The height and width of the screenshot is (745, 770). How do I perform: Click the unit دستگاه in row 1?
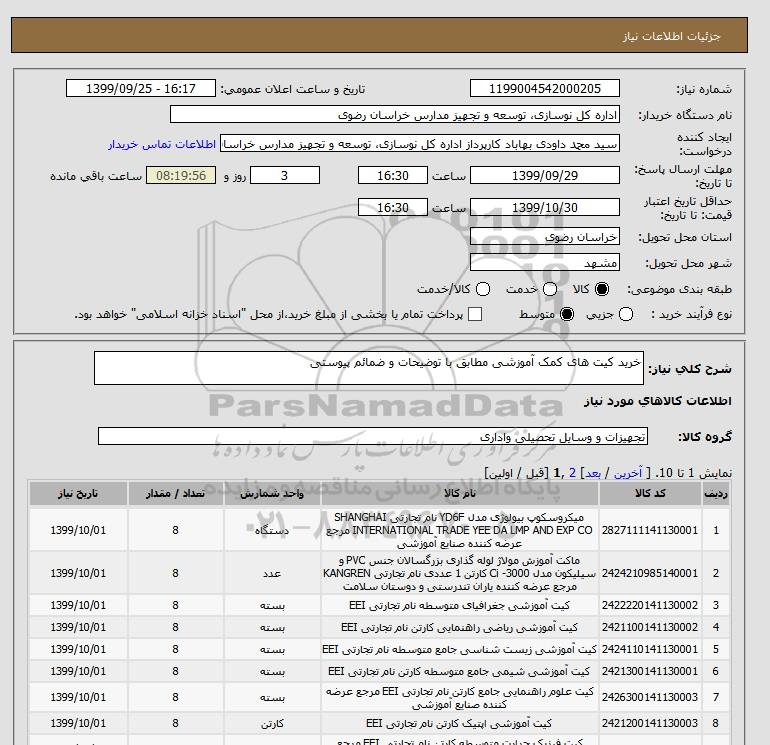point(272,530)
